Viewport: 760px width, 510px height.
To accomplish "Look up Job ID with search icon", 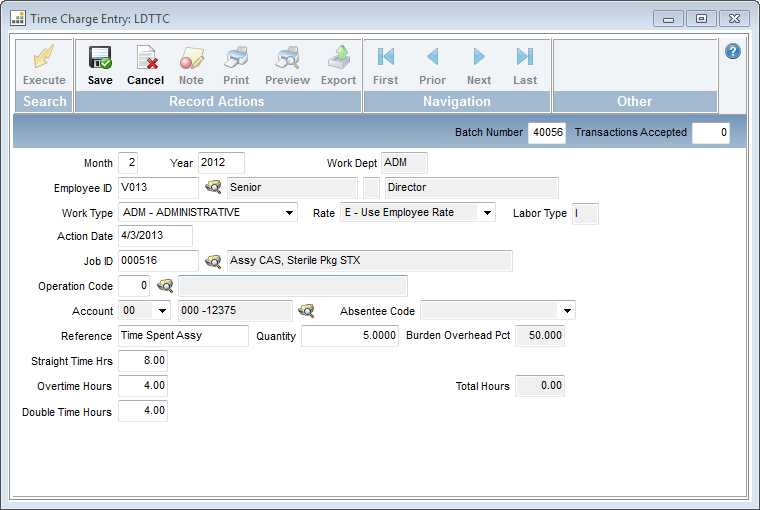I will click(x=213, y=261).
